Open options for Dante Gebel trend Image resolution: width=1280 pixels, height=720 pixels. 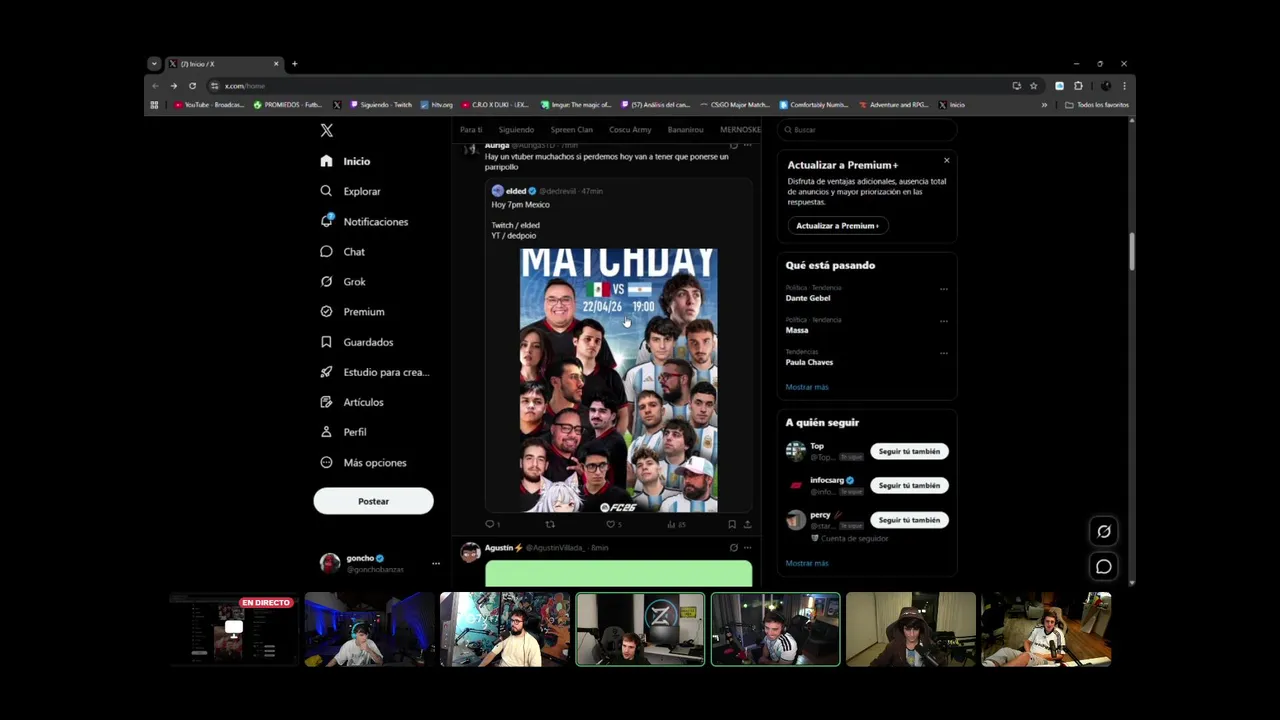(943, 289)
